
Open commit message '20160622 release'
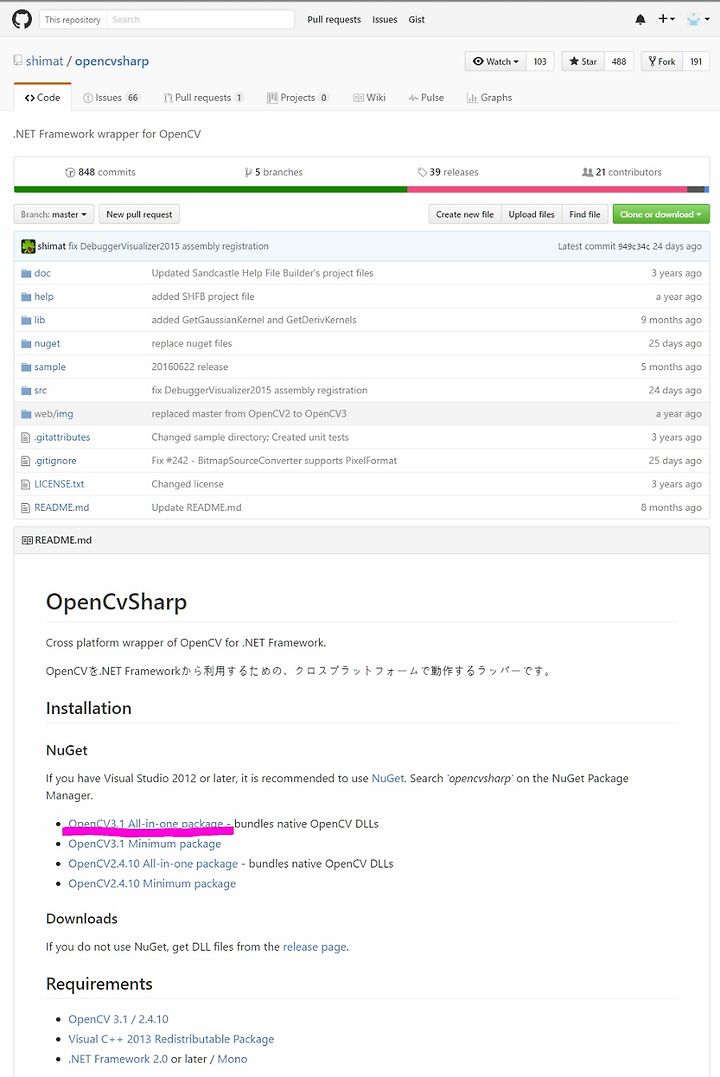point(190,366)
